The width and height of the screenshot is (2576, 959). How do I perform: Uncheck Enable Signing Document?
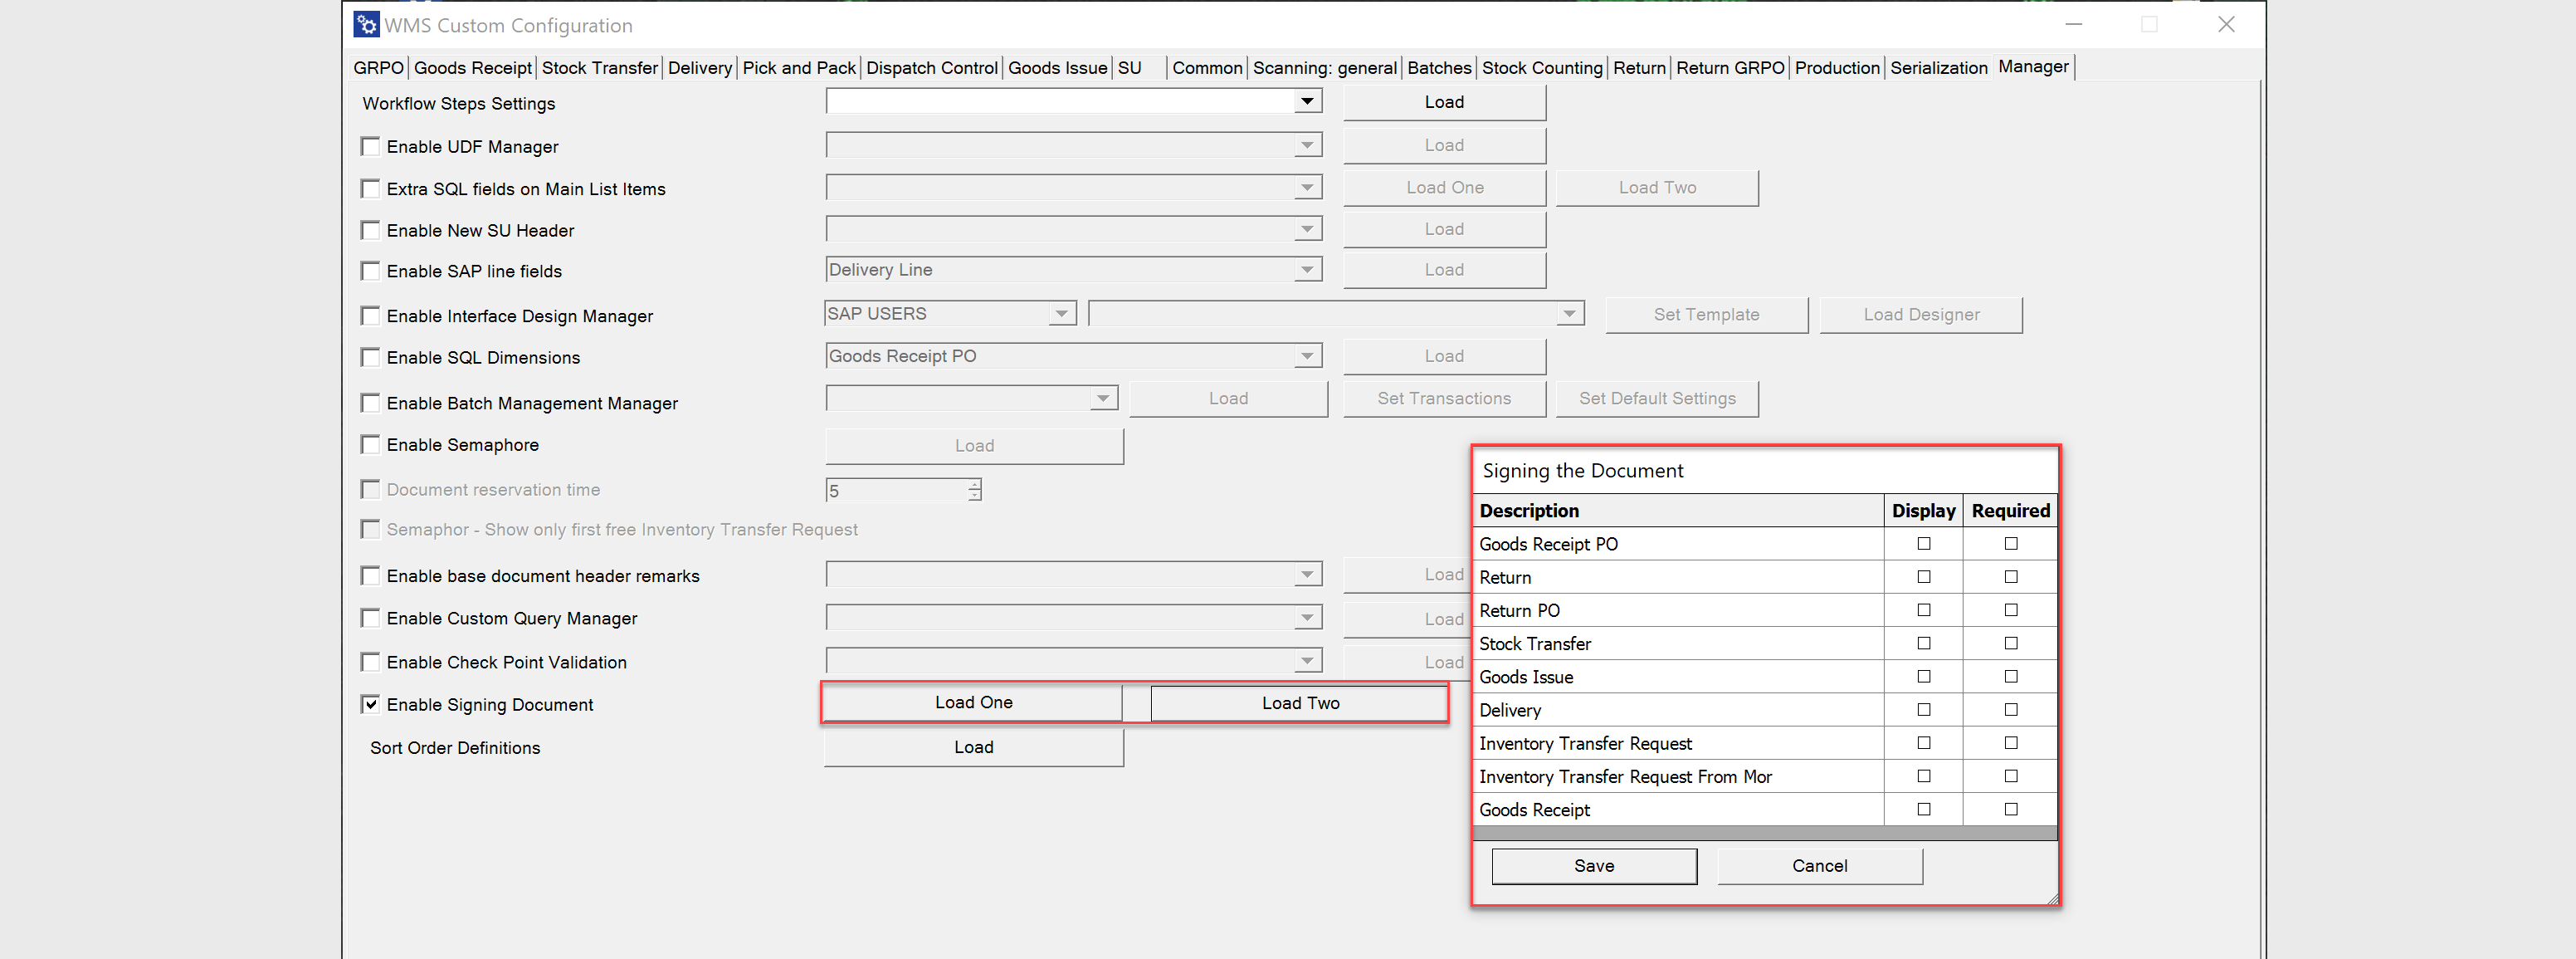pos(370,704)
